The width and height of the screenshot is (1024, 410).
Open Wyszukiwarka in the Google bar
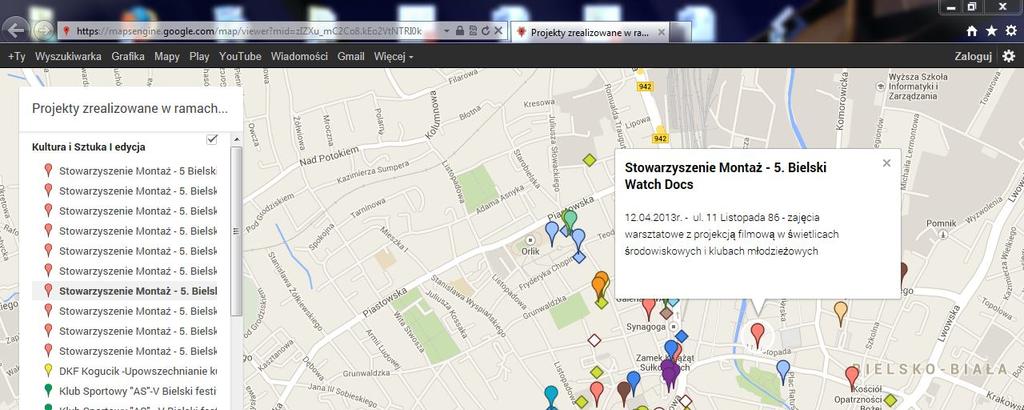tap(68, 56)
